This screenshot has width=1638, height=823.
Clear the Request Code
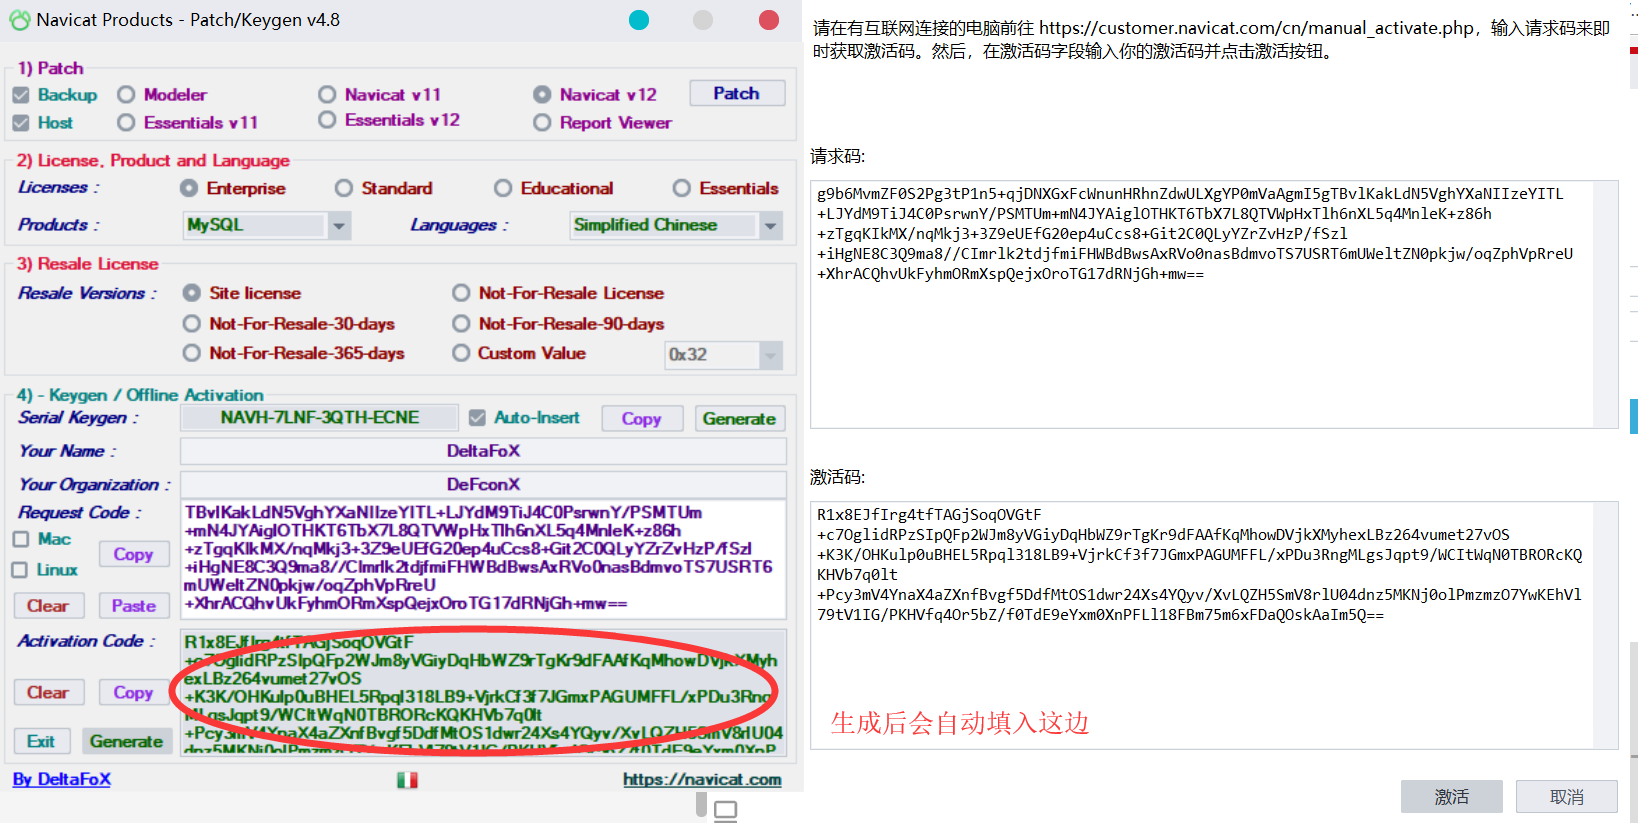click(48, 606)
